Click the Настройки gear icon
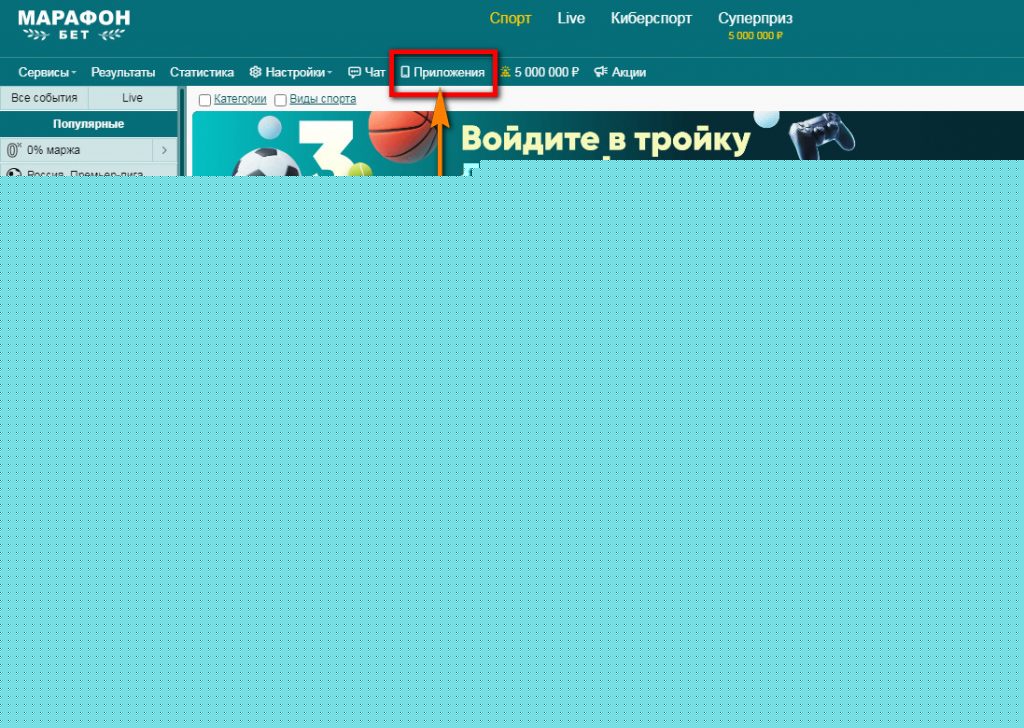Screen dimensions: 1024x728 tap(255, 72)
